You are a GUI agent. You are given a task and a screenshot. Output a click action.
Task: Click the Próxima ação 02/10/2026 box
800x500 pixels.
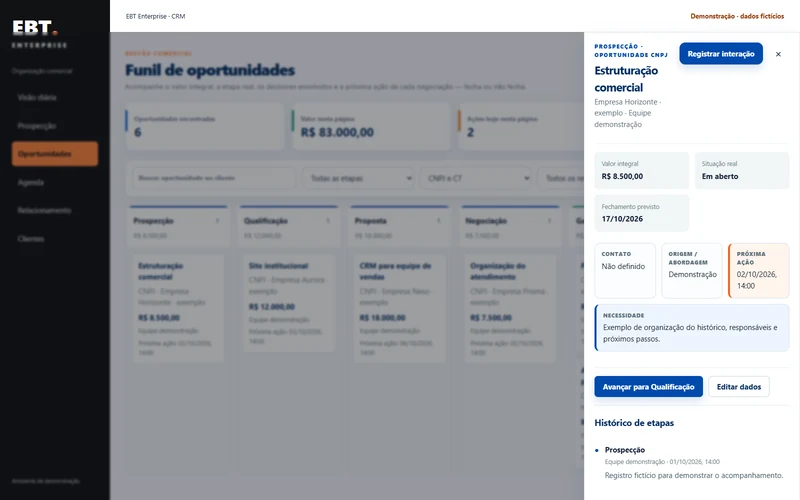759,270
